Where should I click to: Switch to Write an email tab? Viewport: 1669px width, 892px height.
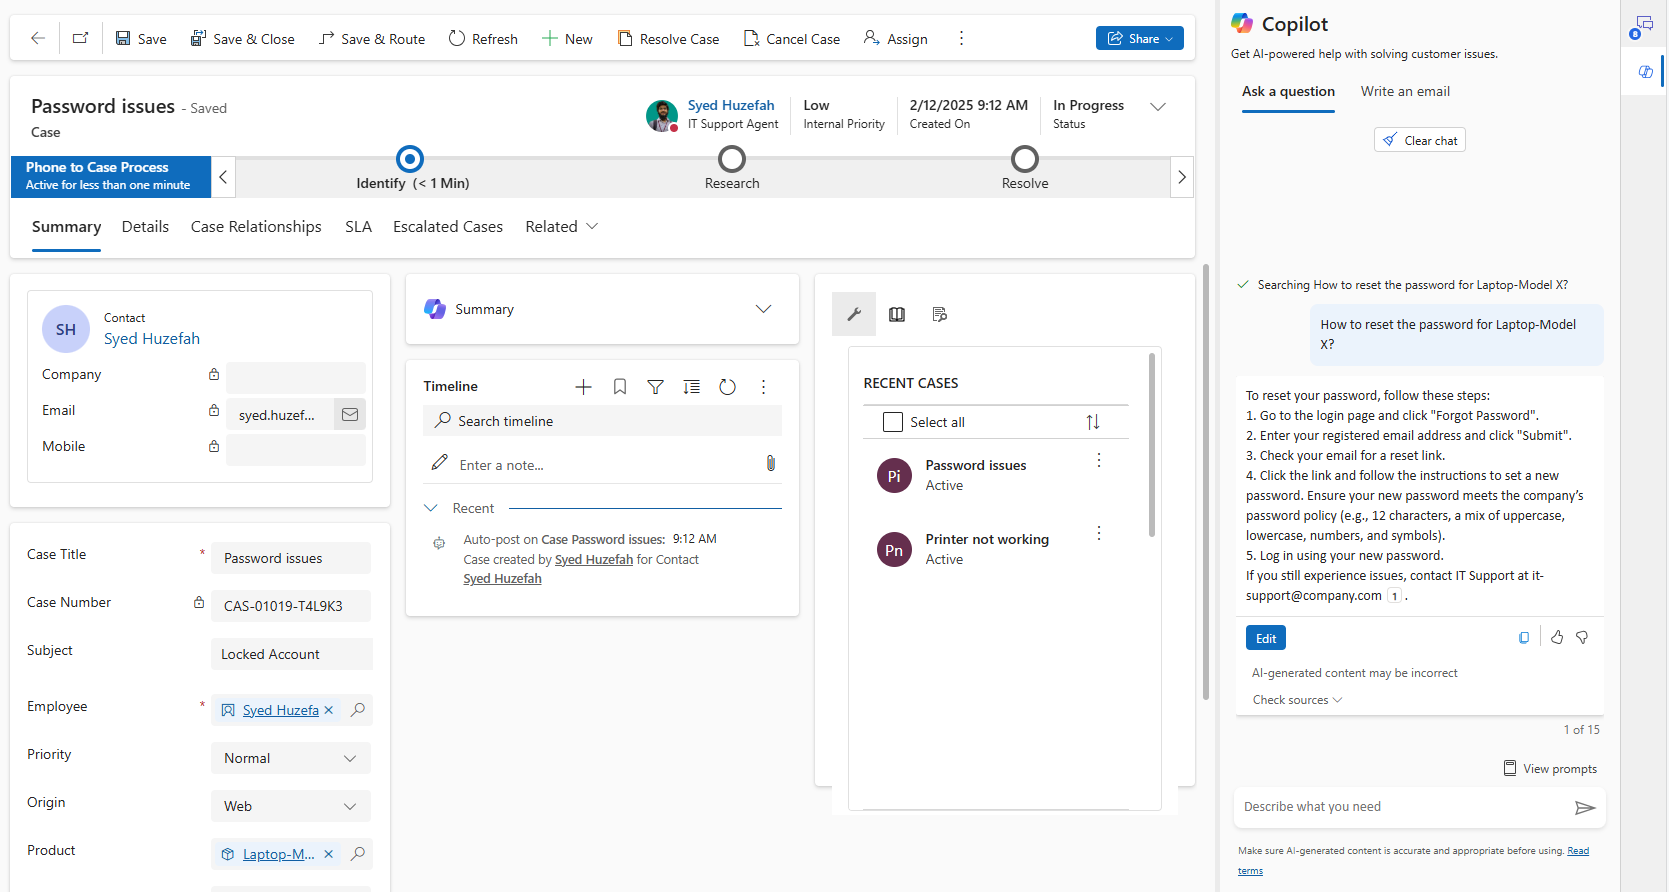1405,91
